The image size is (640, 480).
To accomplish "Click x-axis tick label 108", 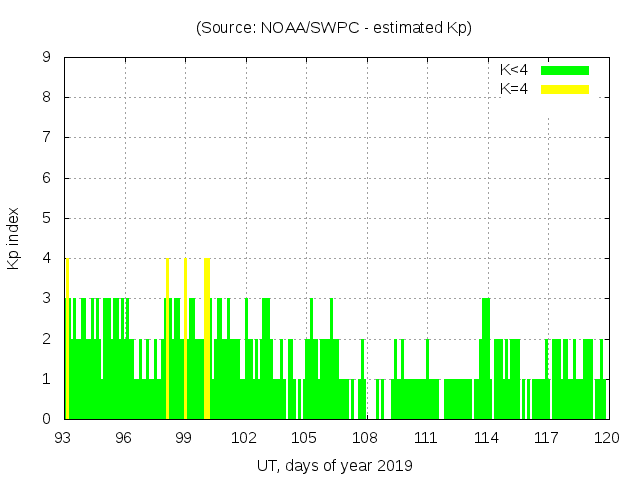I will coord(365,438).
